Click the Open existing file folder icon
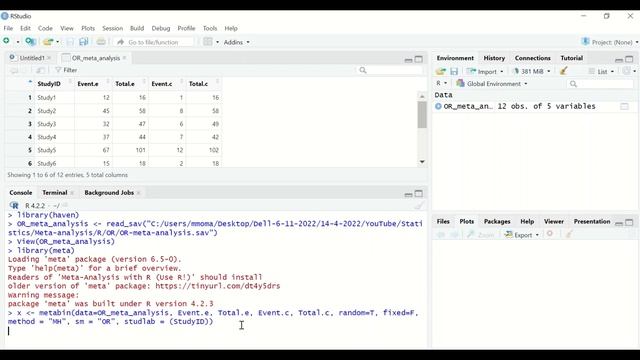The image size is (640, 360). point(48,42)
